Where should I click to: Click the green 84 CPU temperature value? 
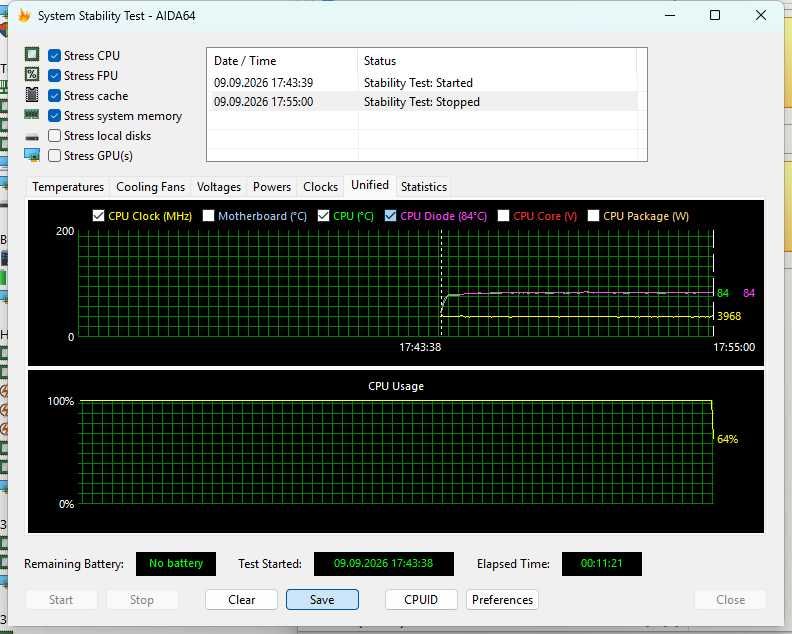723,294
